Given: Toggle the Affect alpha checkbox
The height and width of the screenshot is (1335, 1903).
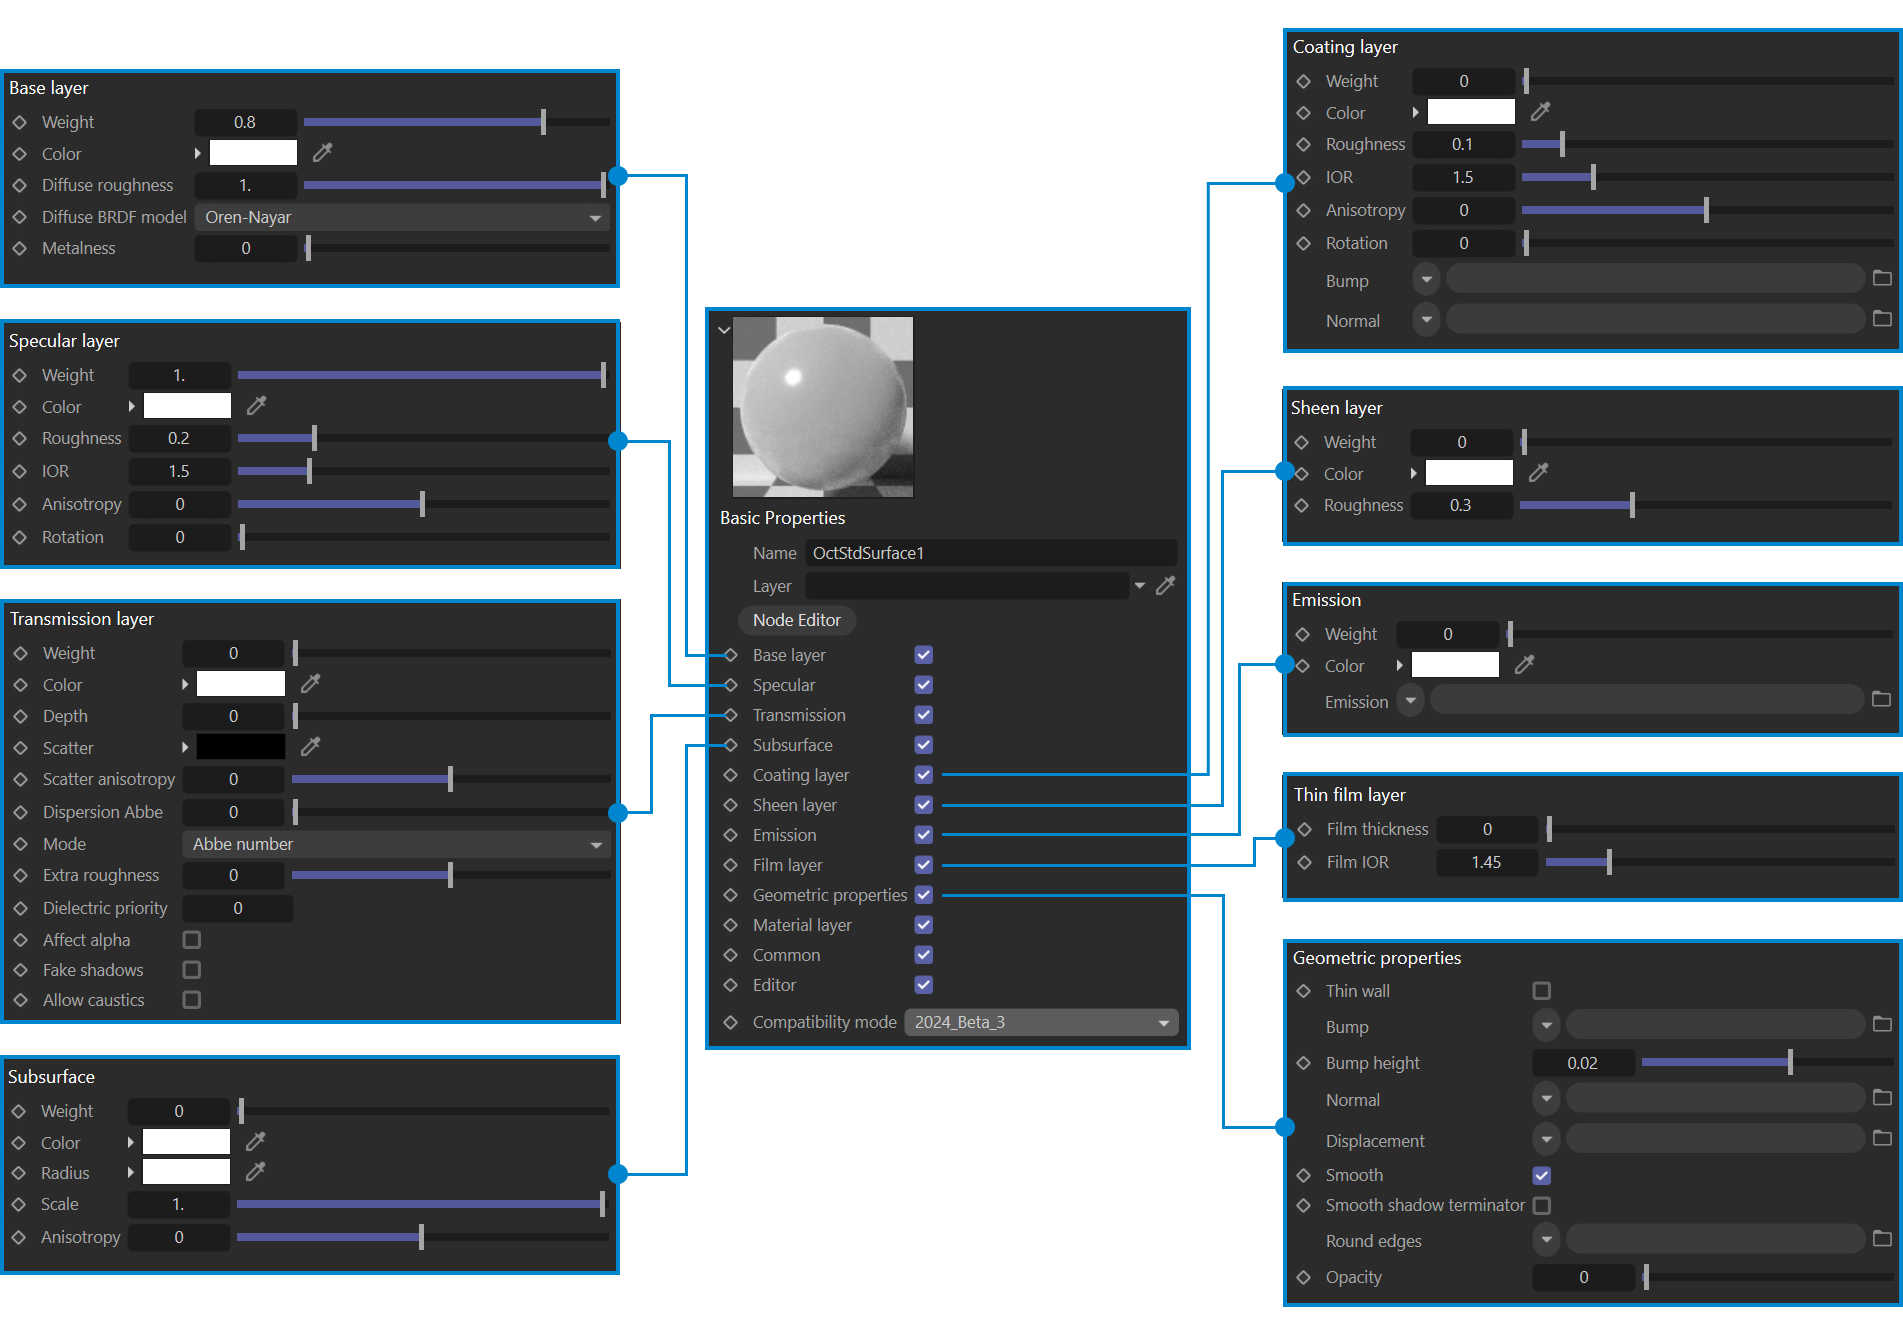Looking at the screenshot, I should [192, 940].
